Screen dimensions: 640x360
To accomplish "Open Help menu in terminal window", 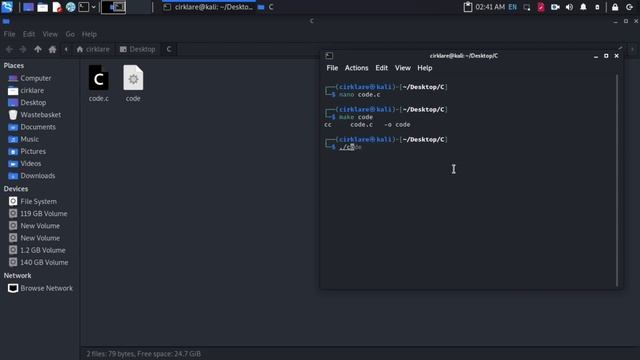I will [424, 68].
